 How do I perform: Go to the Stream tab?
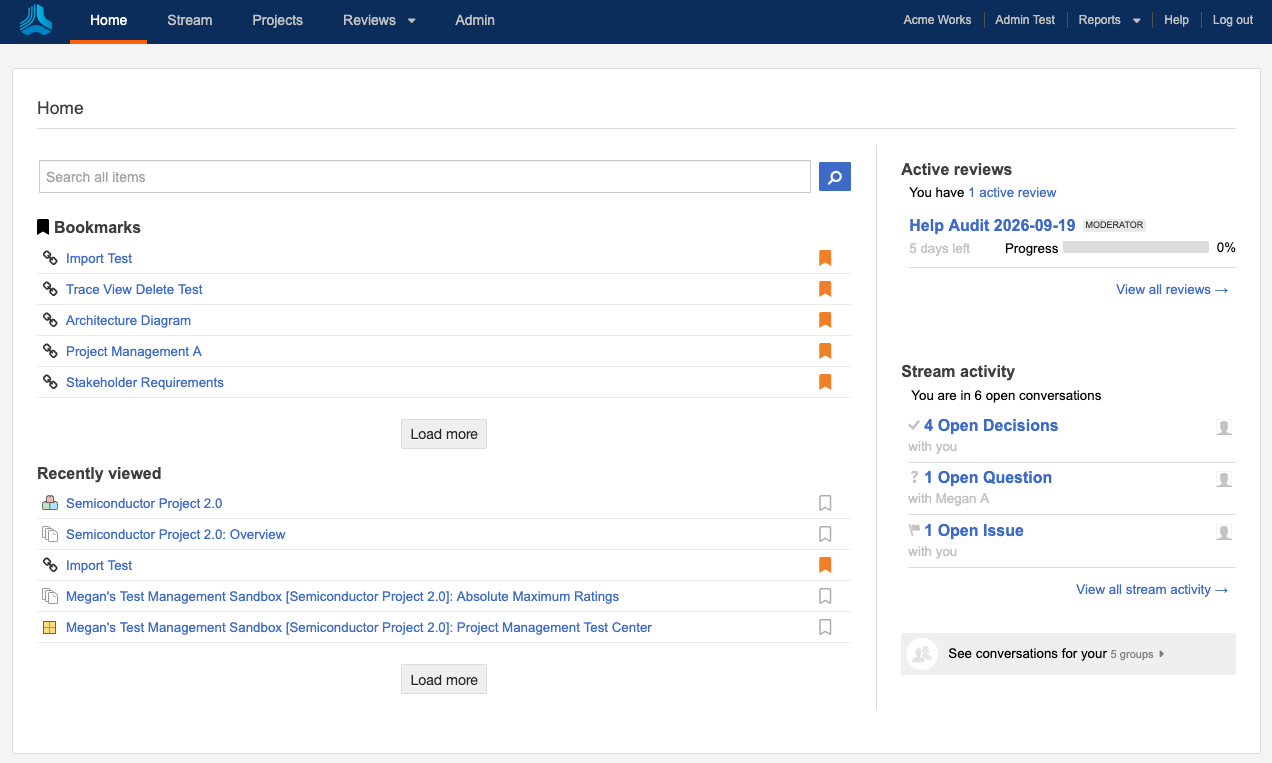coord(190,20)
